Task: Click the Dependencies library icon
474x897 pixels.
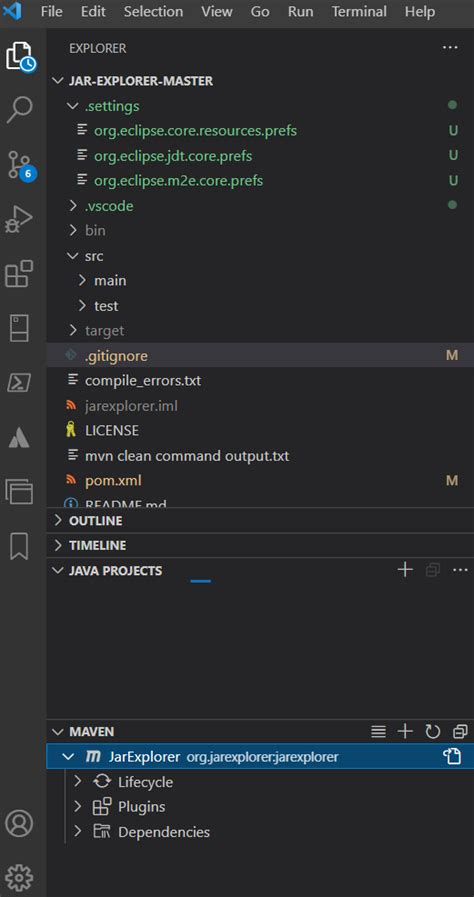Action: point(102,832)
